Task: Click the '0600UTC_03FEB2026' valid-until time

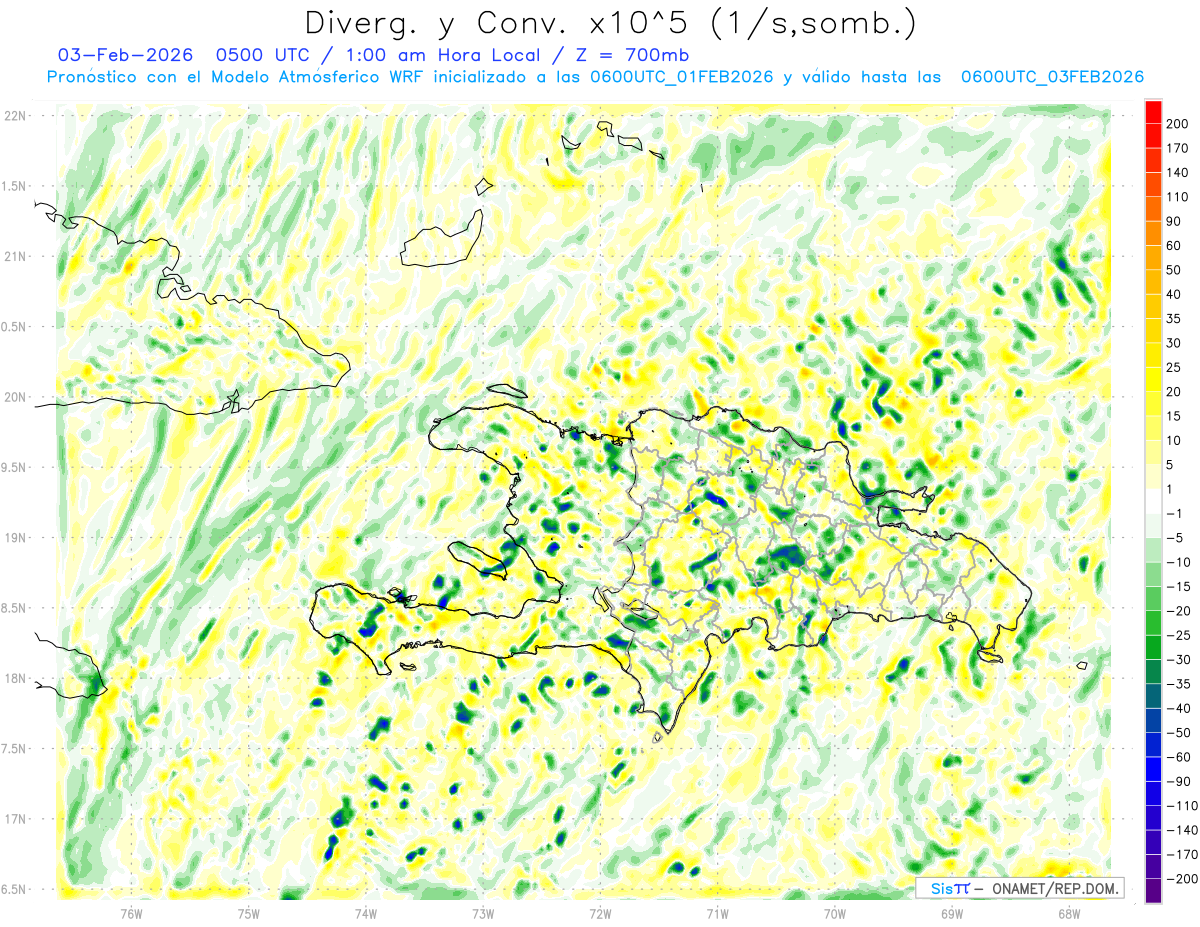Action: pyautogui.click(x=1052, y=77)
